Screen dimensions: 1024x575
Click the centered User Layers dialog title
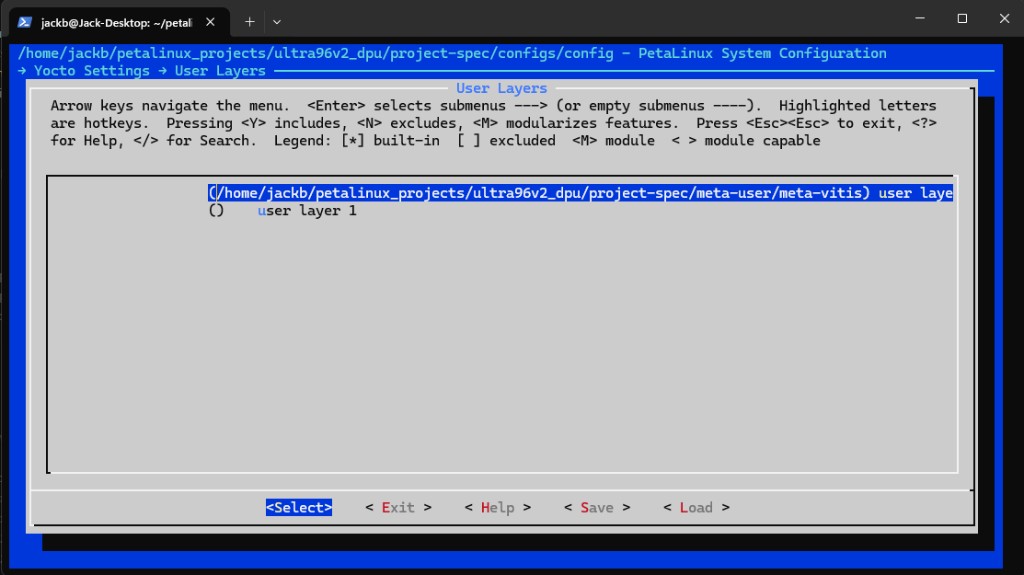pos(501,89)
